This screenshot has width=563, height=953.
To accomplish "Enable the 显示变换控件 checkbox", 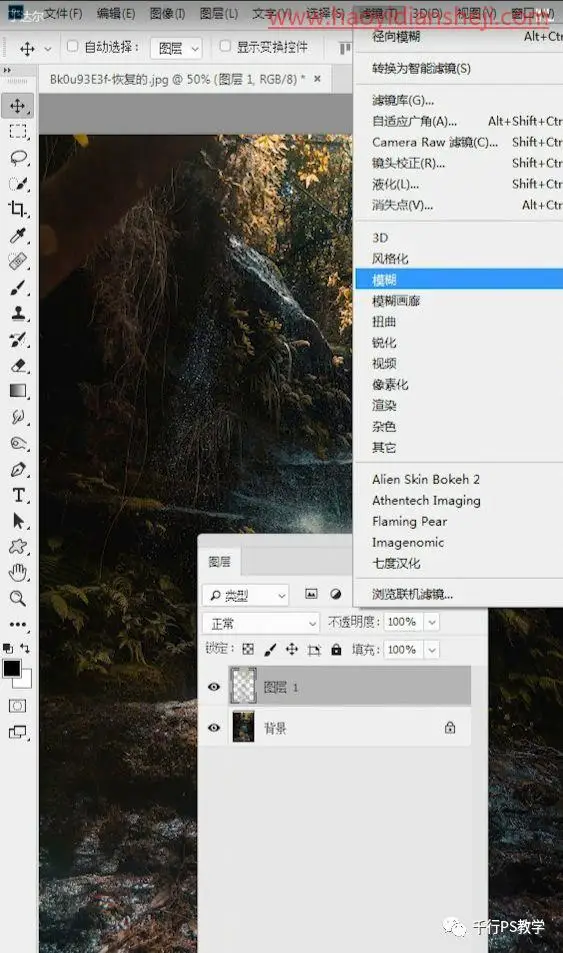I will click(x=225, y=46).
